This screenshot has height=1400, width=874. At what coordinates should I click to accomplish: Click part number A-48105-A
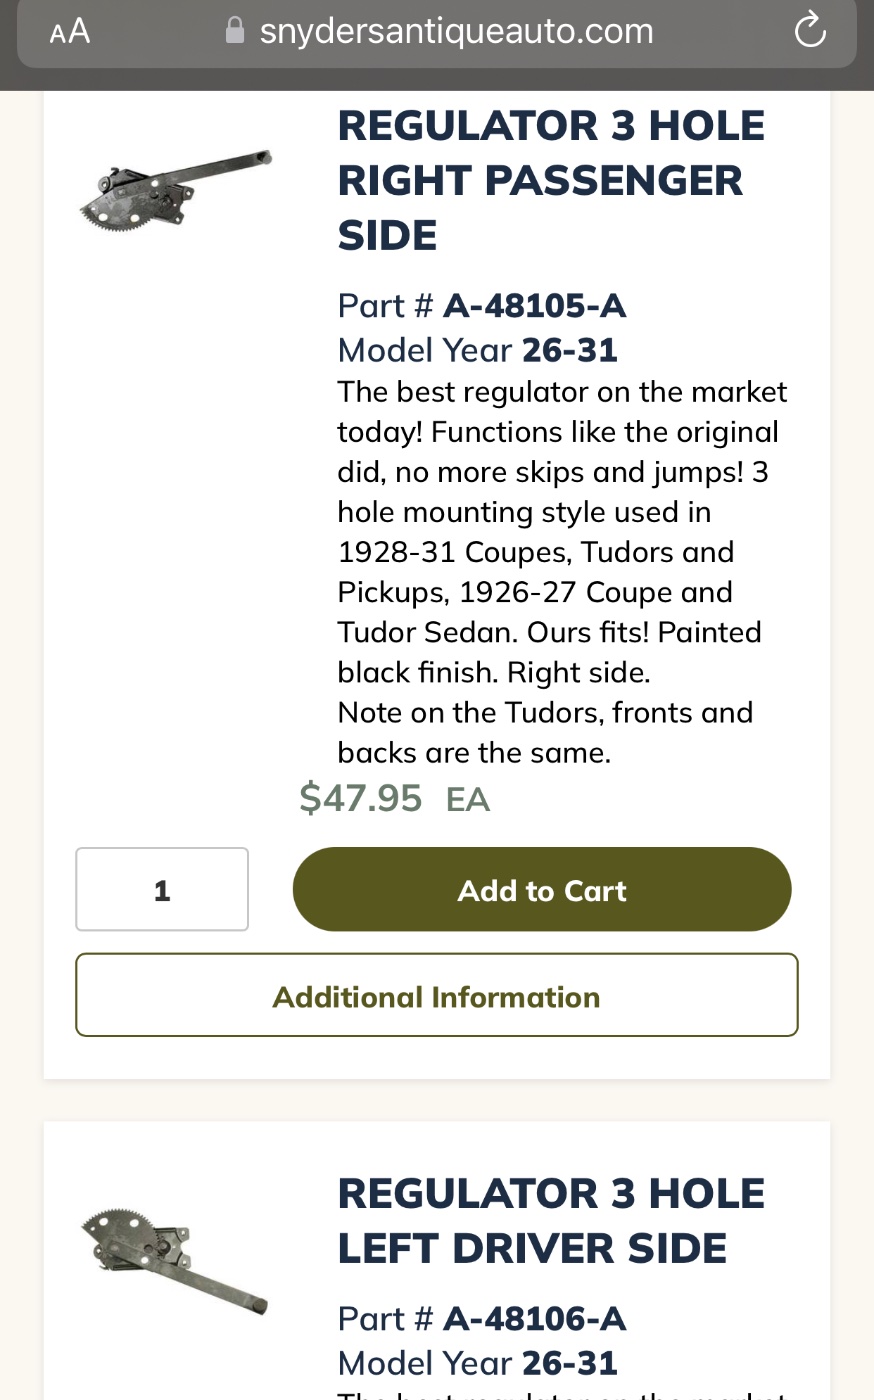(x=534, y=305)
